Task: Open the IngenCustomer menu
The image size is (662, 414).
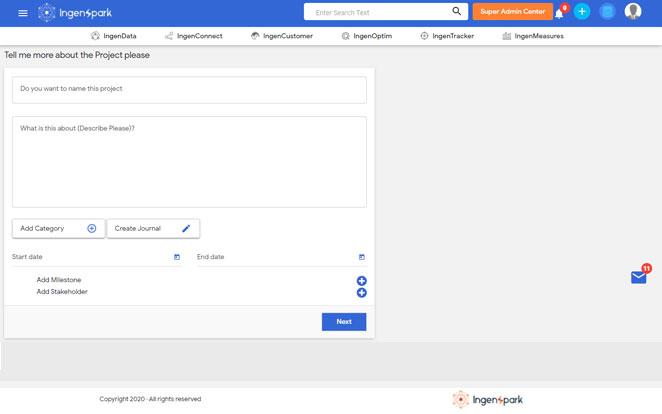Action: (282, 36)
